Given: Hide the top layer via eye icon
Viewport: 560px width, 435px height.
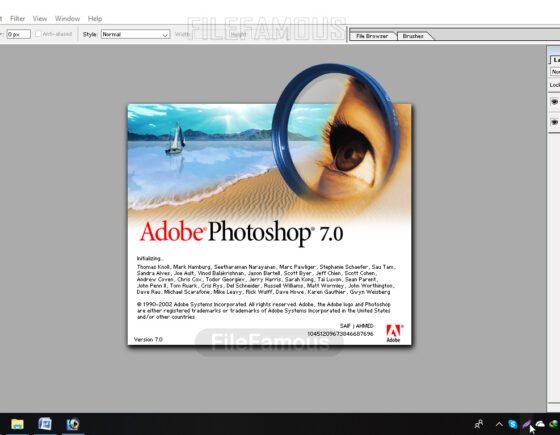Looking at the screenshot, I should 554,102.
